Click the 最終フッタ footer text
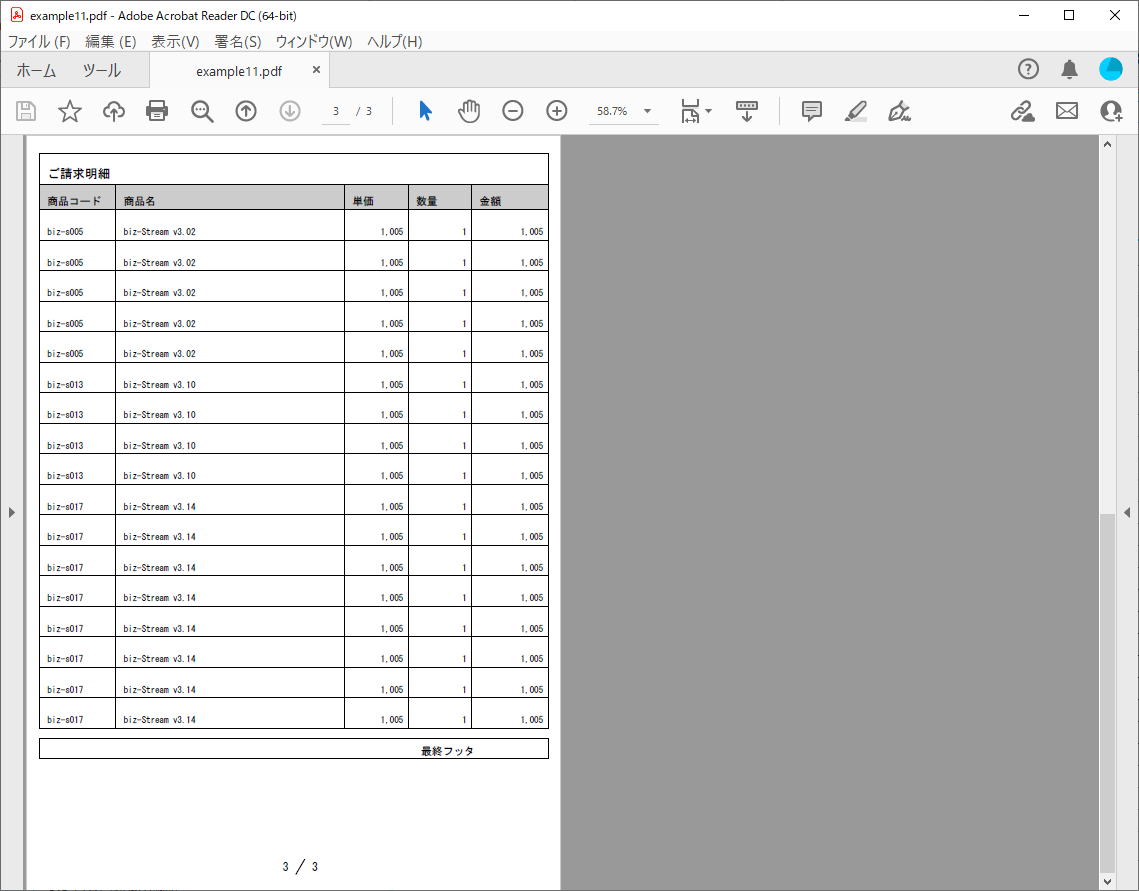The width and height of the screenshot is (1139, 891). (447, 751)
